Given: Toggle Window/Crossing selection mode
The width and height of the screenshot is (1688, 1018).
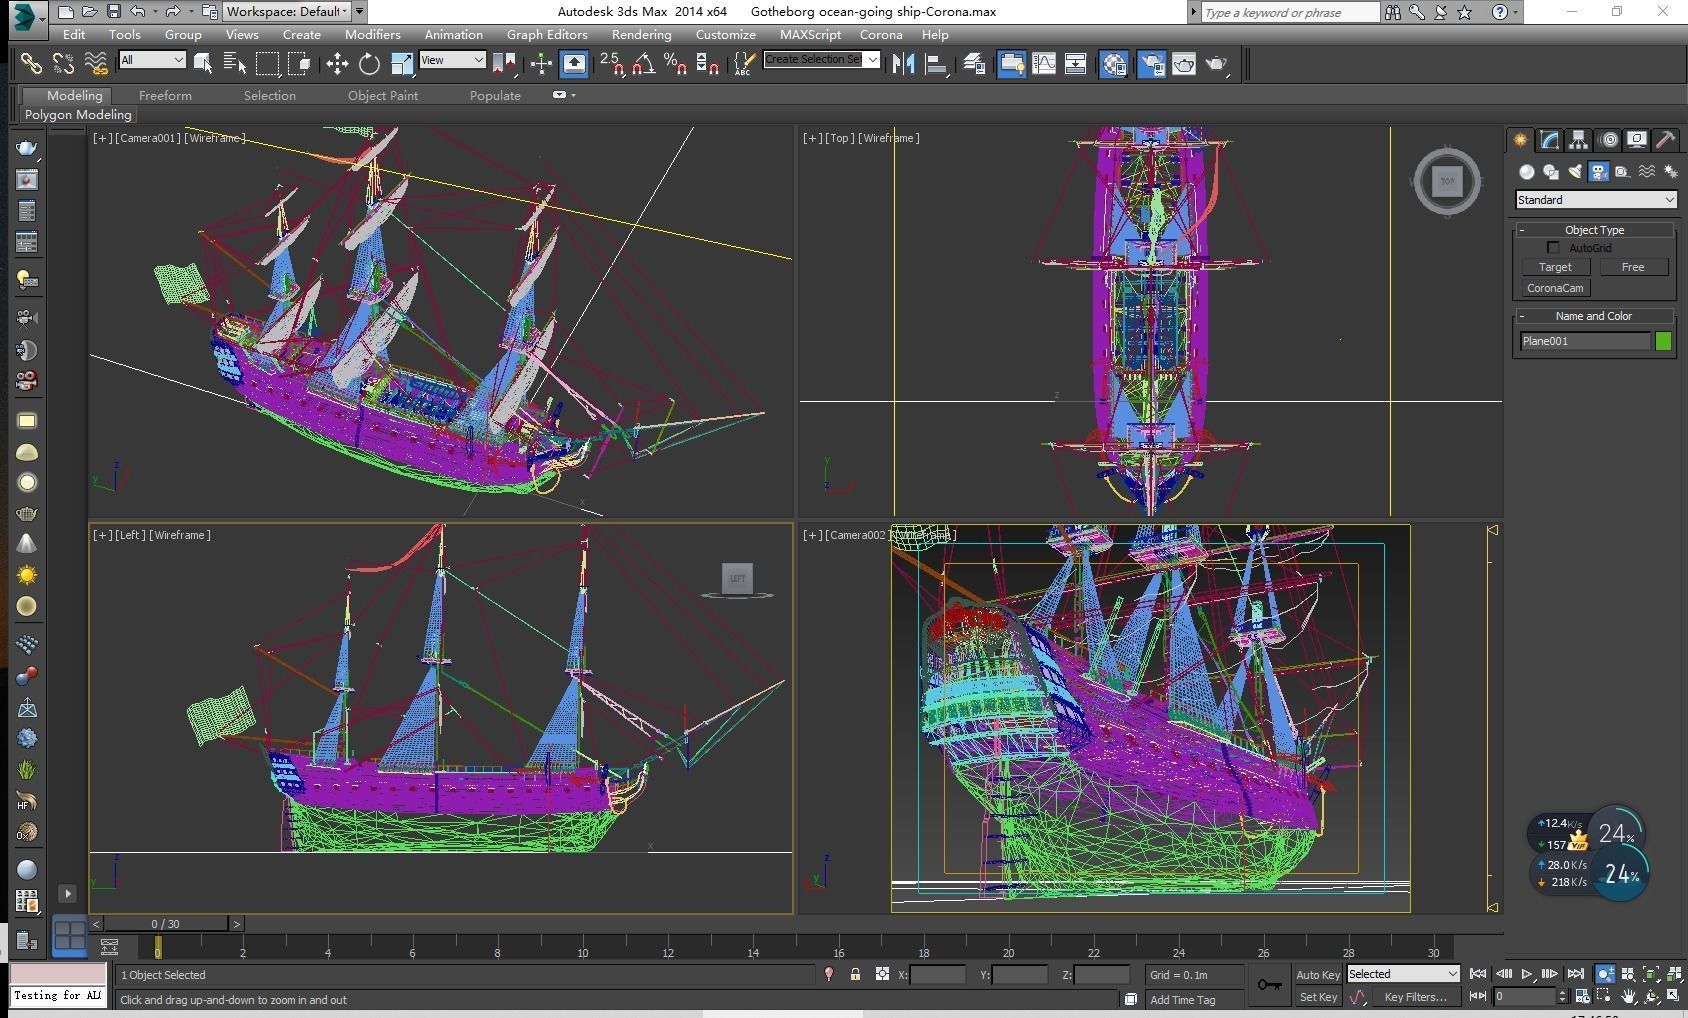Looking at the screenshot, I should [x=299, y=64].
